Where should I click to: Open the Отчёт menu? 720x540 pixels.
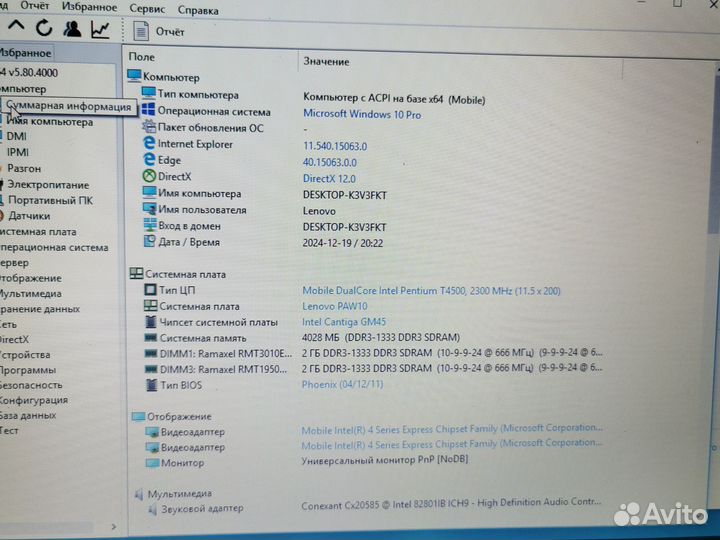[35, 6]
